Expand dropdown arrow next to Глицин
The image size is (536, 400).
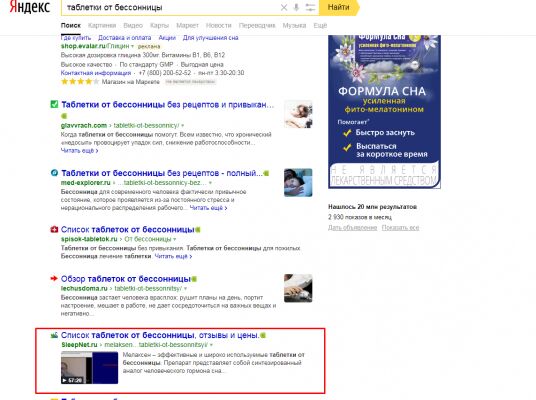[132, 46]
